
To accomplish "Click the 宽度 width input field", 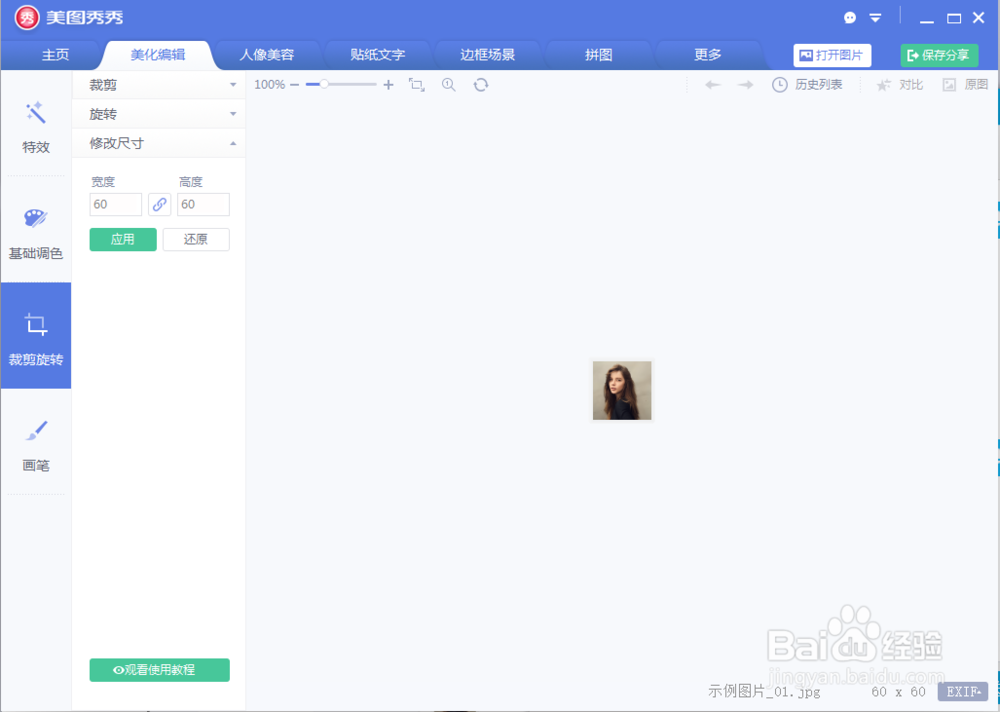I will [x=114, y=204].
